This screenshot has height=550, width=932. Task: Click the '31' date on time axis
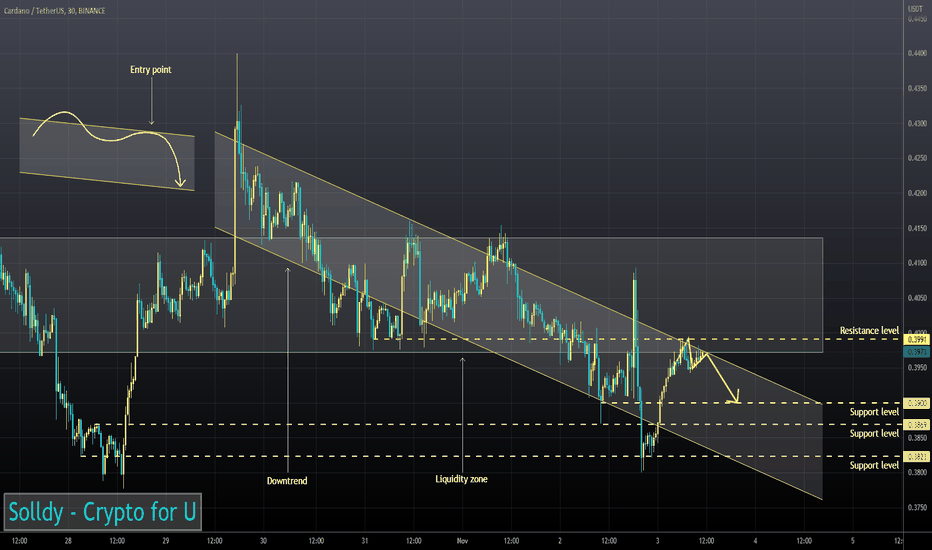click(365, 540)
